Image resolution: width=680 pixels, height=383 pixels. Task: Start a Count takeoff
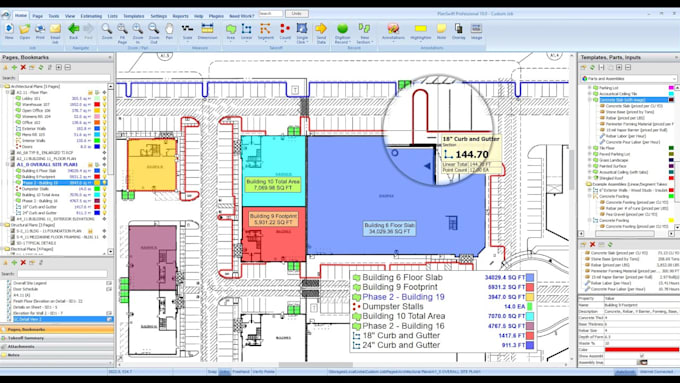tap(285, 29)
